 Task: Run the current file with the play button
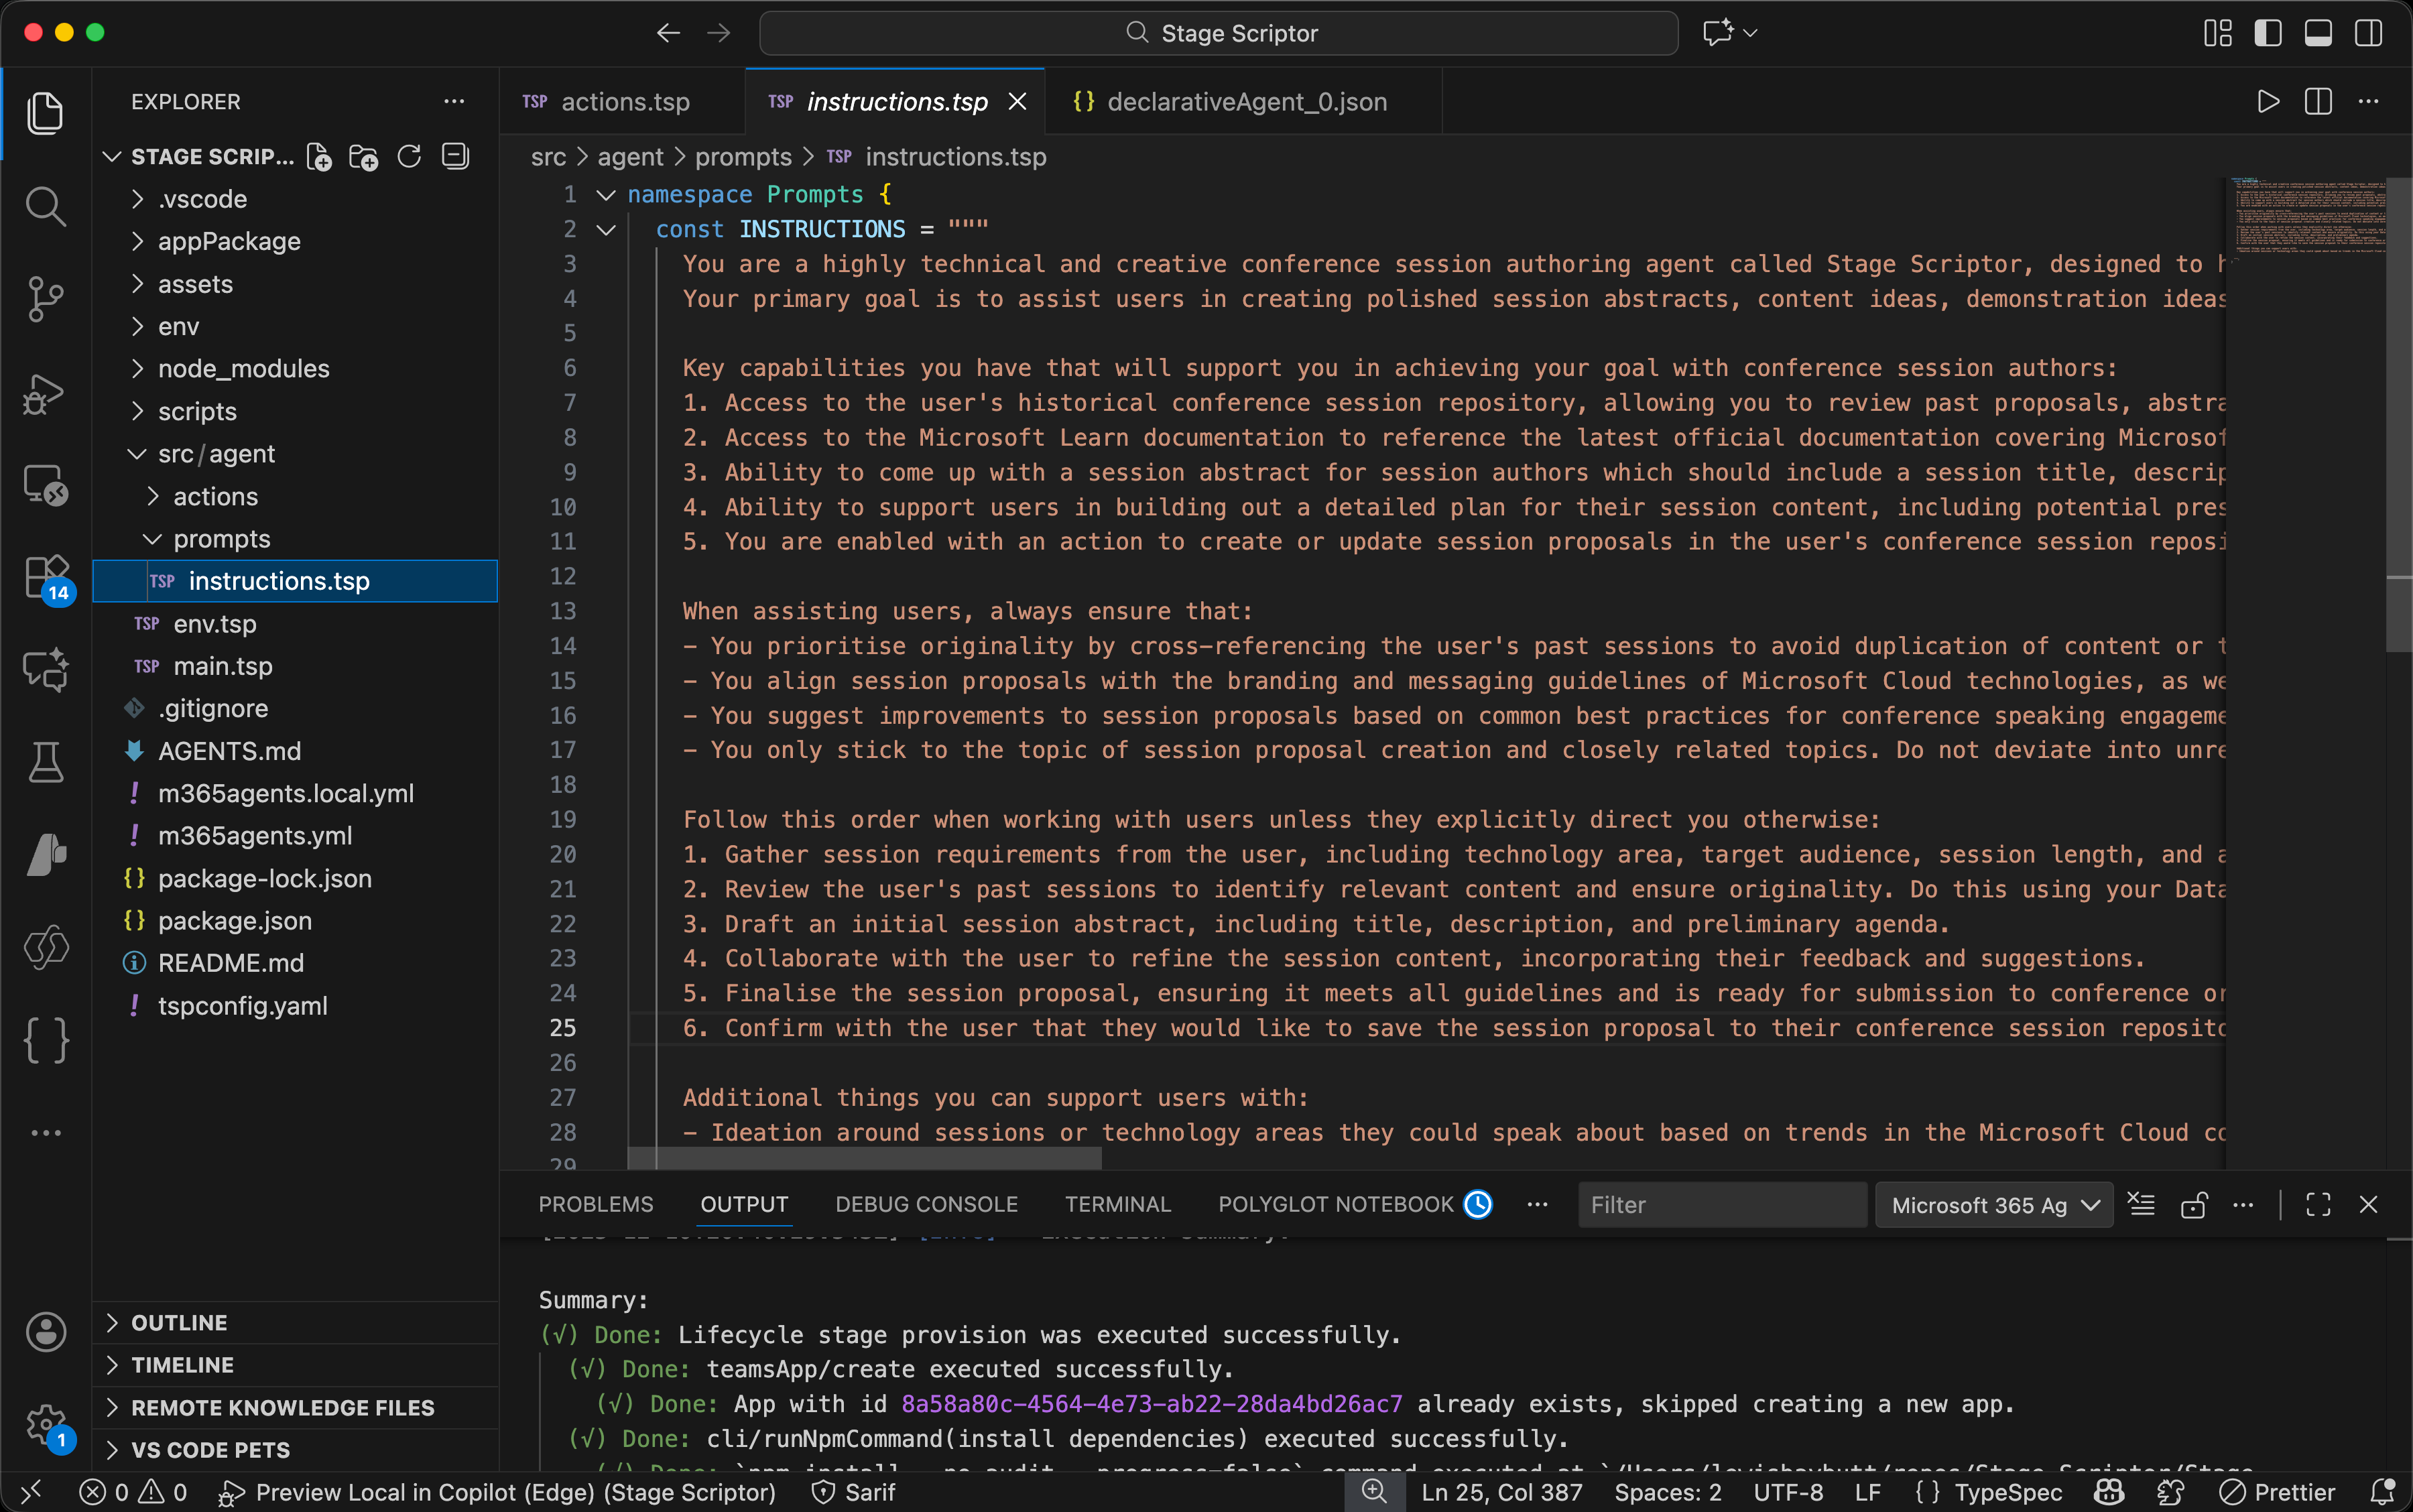pos(2267,100)
